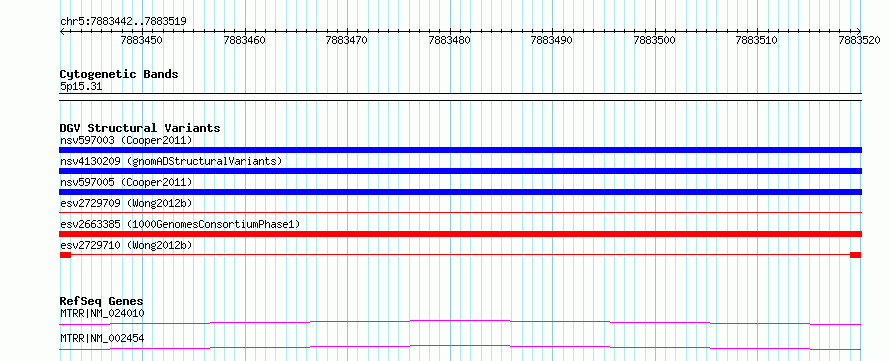The image size is (890, 361).
Task: Open the esv2663385 (1000GenomesConsortiumPhase1) label
Action: coord(180,224)
